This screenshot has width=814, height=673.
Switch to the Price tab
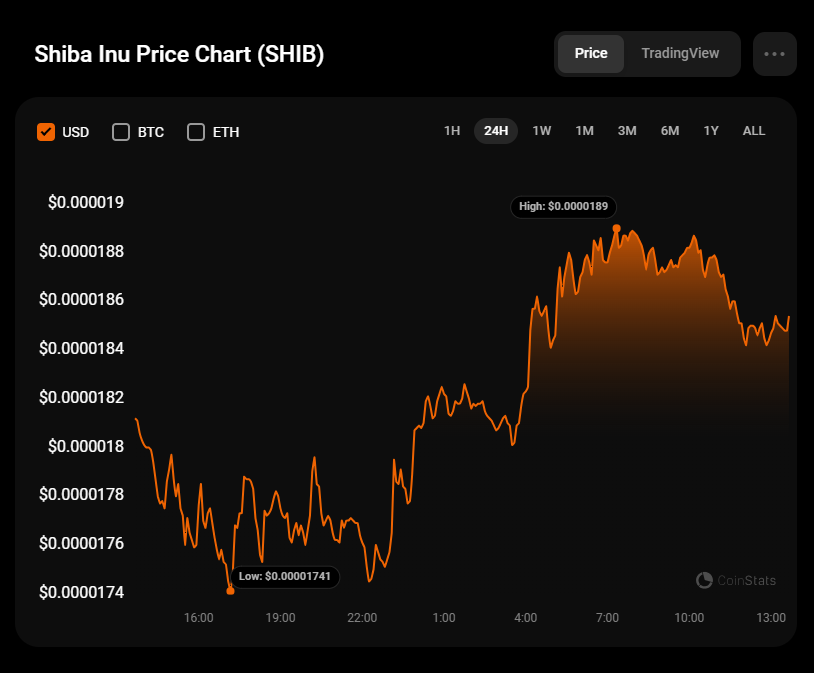tap(590, 54)
